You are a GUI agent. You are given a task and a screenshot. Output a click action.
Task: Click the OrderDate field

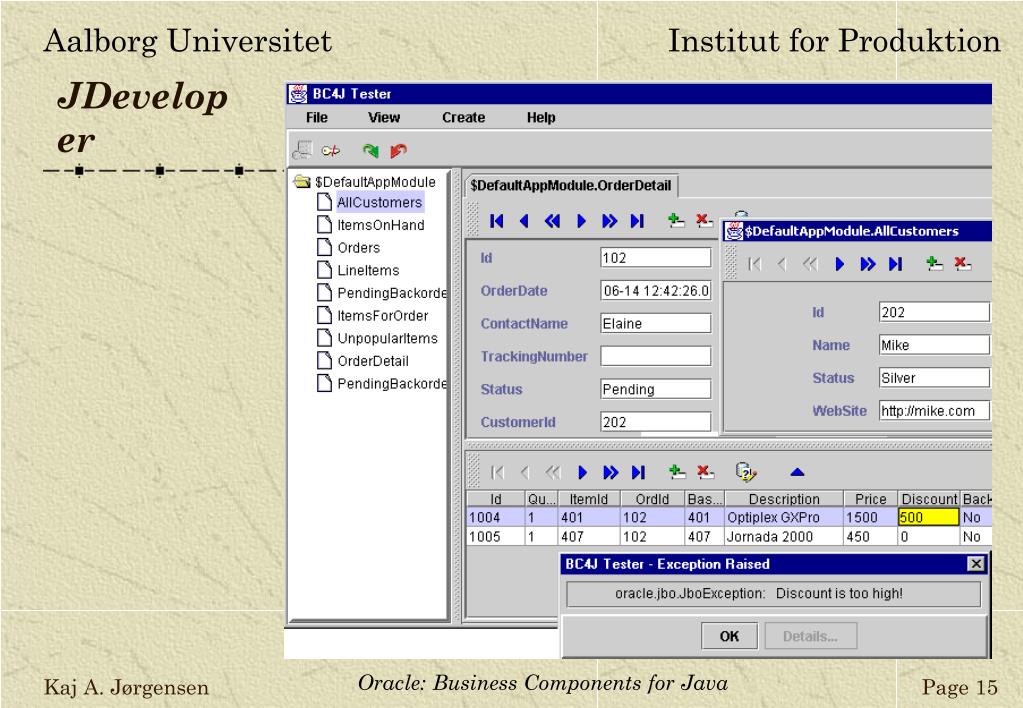point(656,290)
